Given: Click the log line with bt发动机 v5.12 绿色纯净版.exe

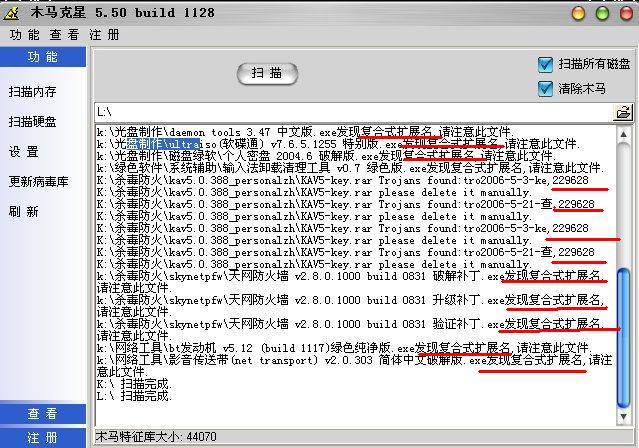Looking at the screenshot, I should [344, 348].
